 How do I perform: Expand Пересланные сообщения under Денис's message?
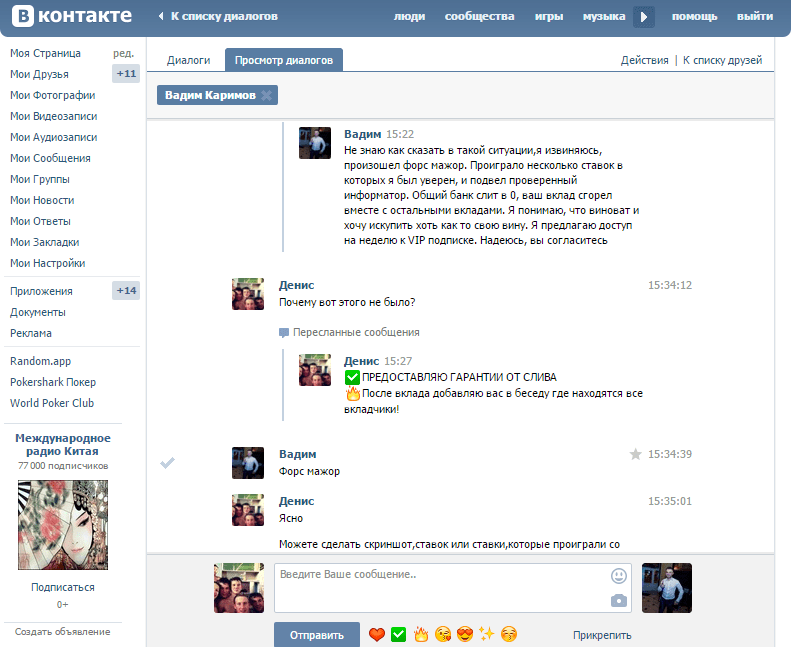pos(355,332)
